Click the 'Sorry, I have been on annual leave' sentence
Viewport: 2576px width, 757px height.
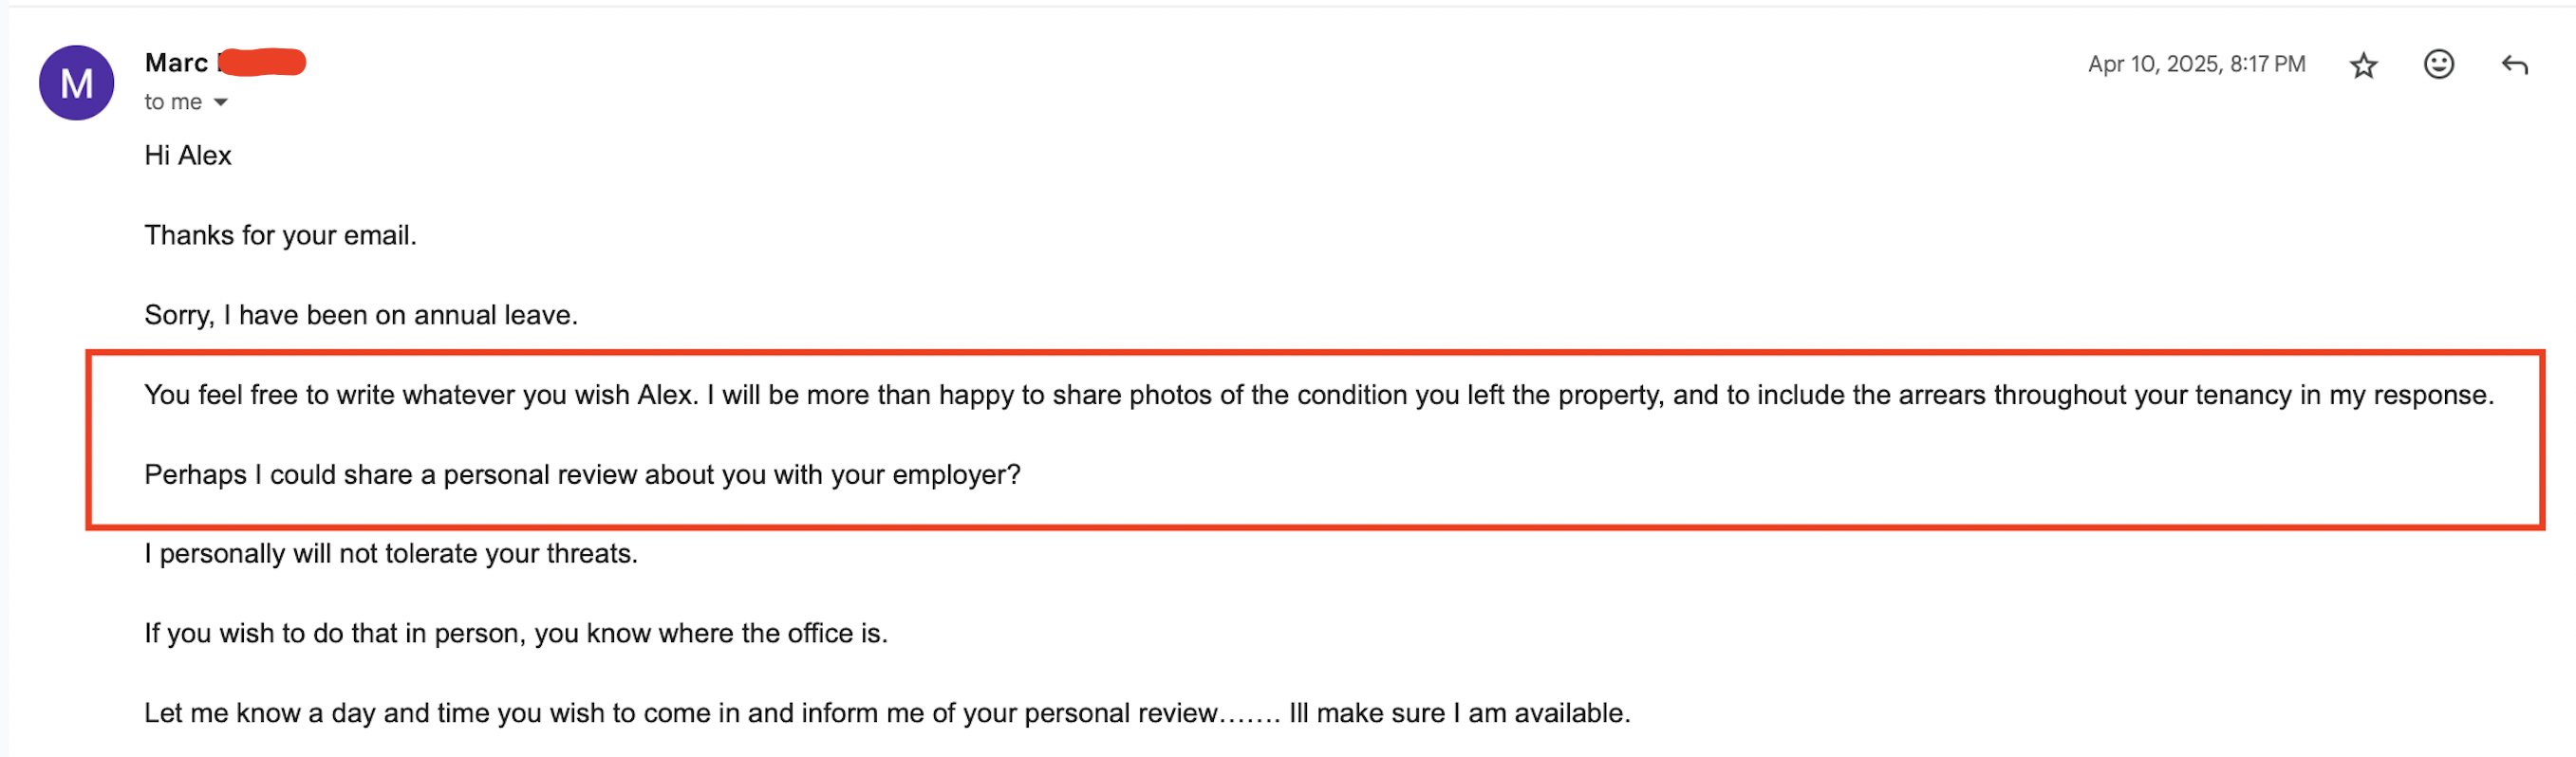pyautogui.click(x=361, y=315)
